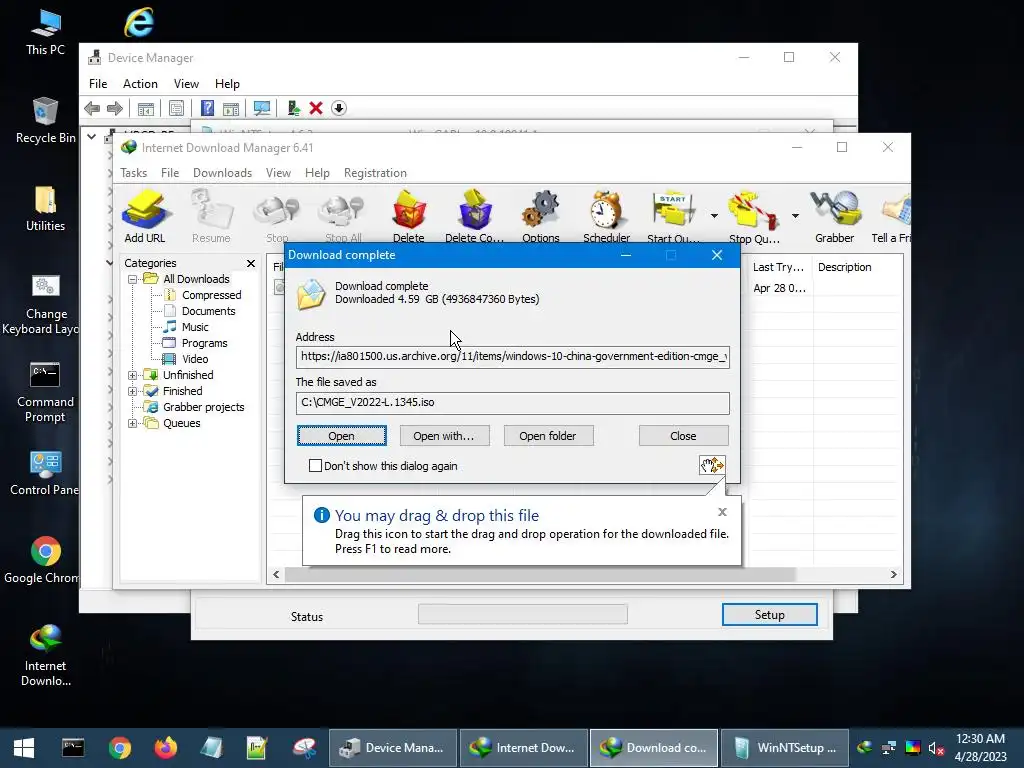Open Utilities folder desktop icon
The image size is (1024, 768).
pyautogui.click(x=45, y=209)
